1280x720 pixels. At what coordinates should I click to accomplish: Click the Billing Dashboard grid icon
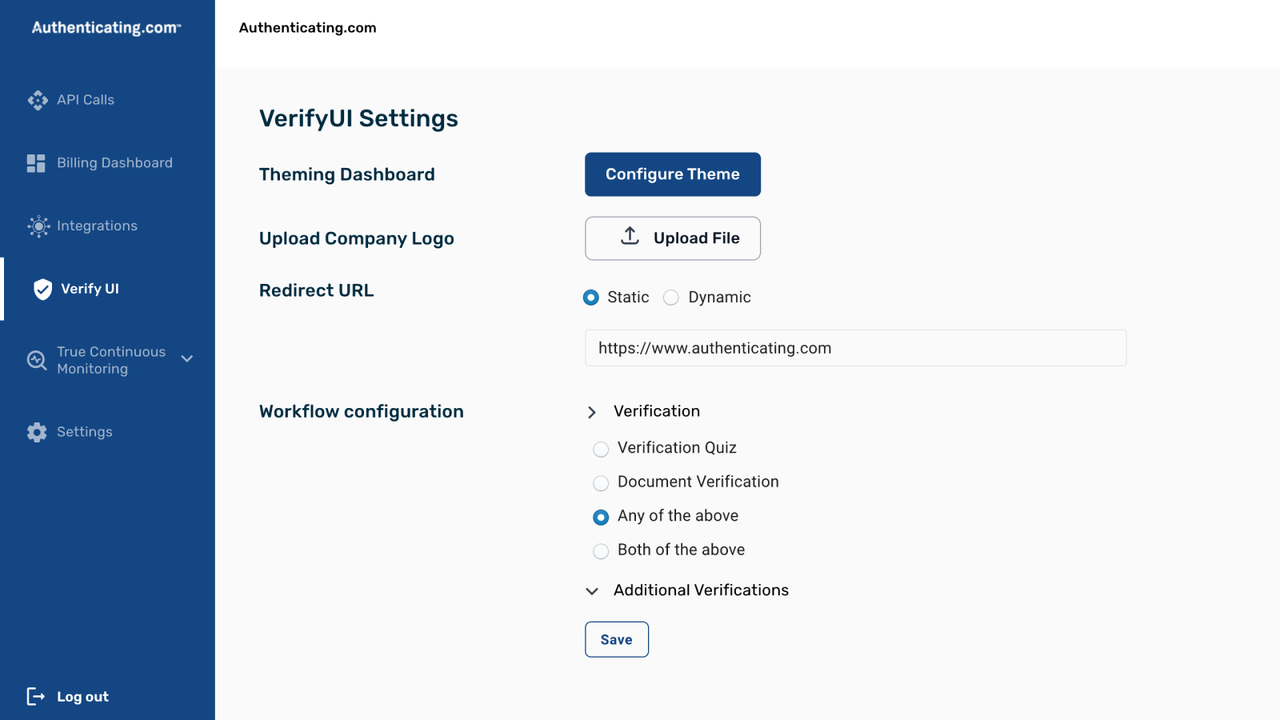[36, 163]
